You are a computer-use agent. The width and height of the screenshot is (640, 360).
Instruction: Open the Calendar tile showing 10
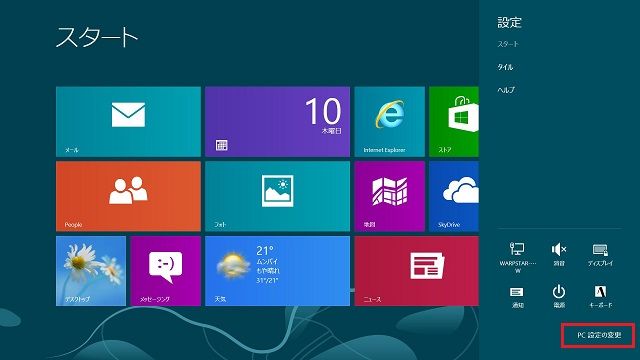(x=278, y=122)
